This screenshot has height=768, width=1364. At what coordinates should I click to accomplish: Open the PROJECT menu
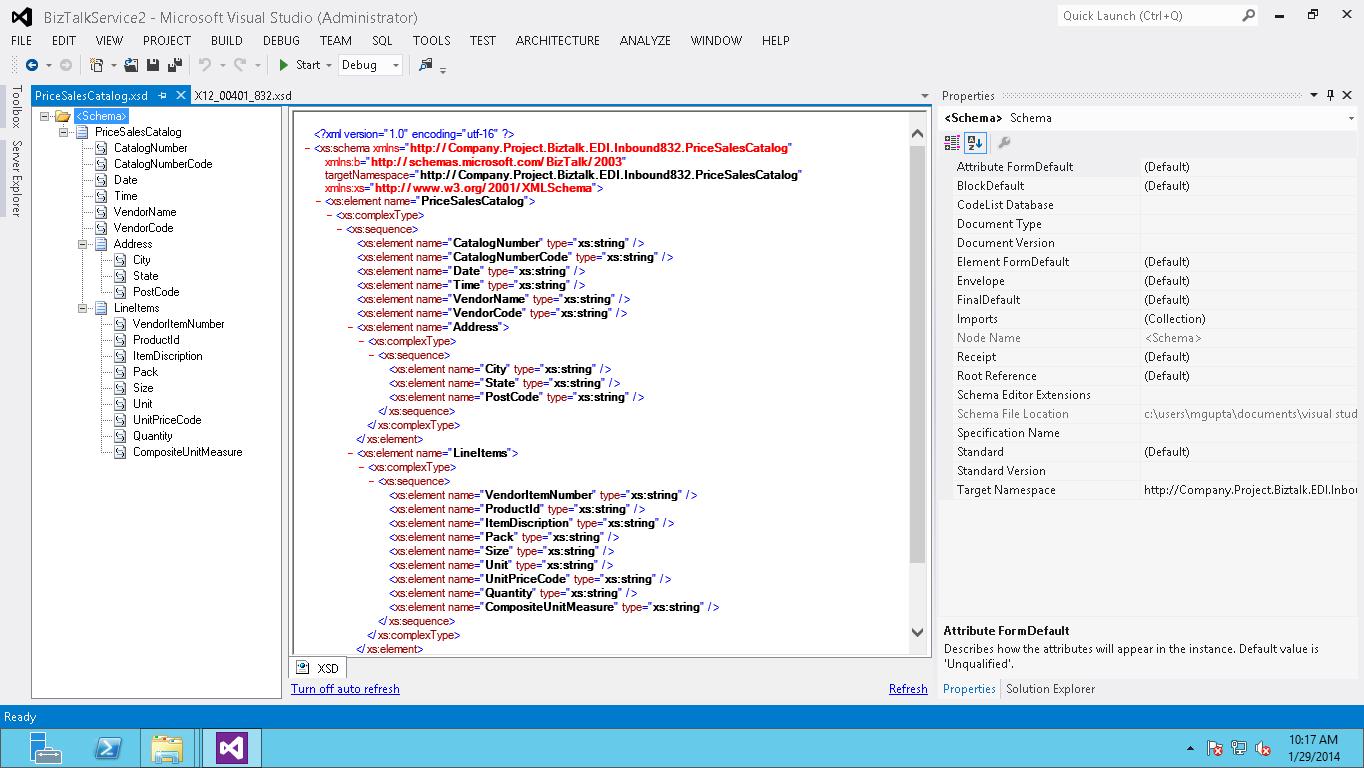coord(166,40)
